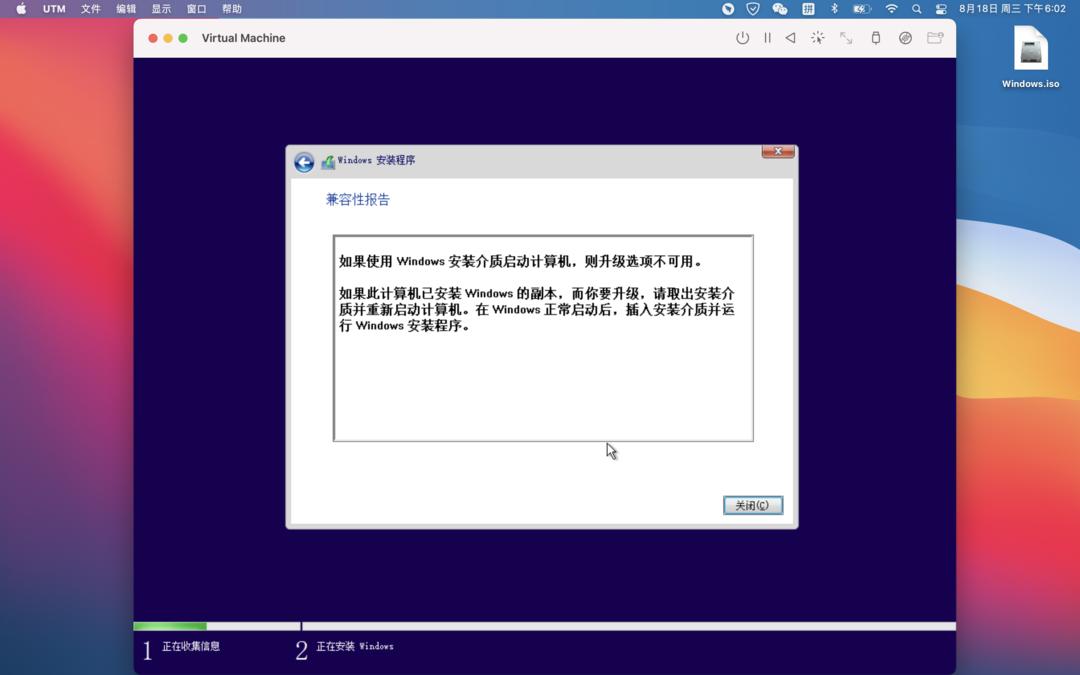Image resolution: width=1080 pixels, height=675 pixels.
Task: Open the USB devices icon
Action: pyautogui.click(x=874, y=37)
